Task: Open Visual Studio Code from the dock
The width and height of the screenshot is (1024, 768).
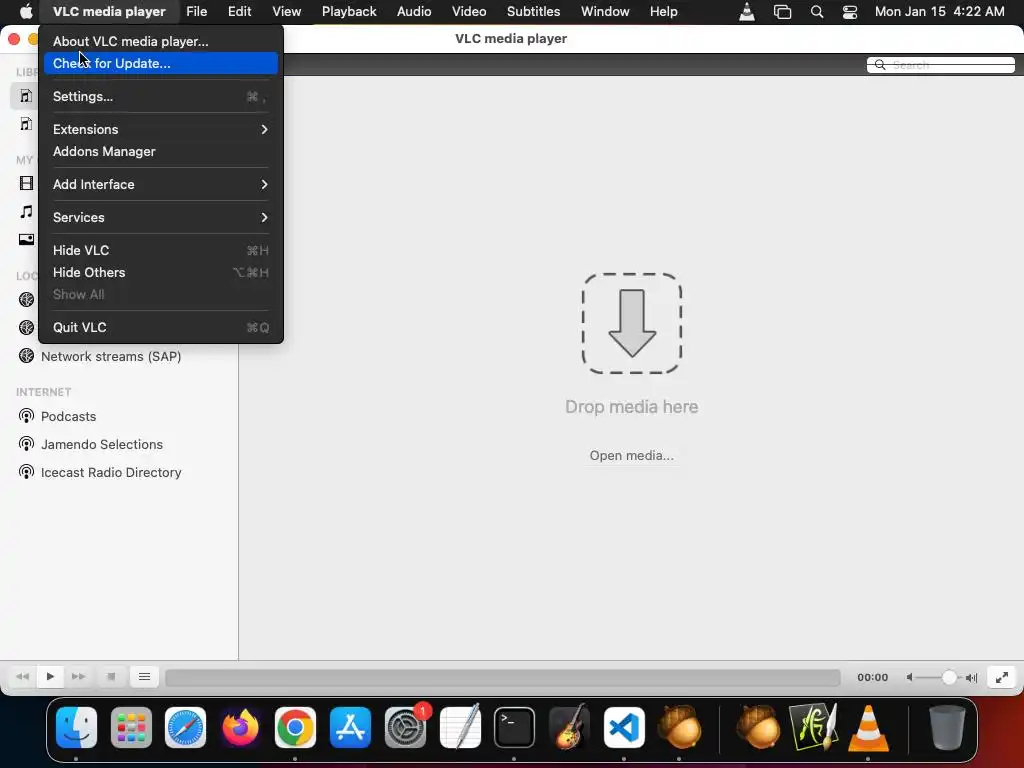Action: (624, 727)
